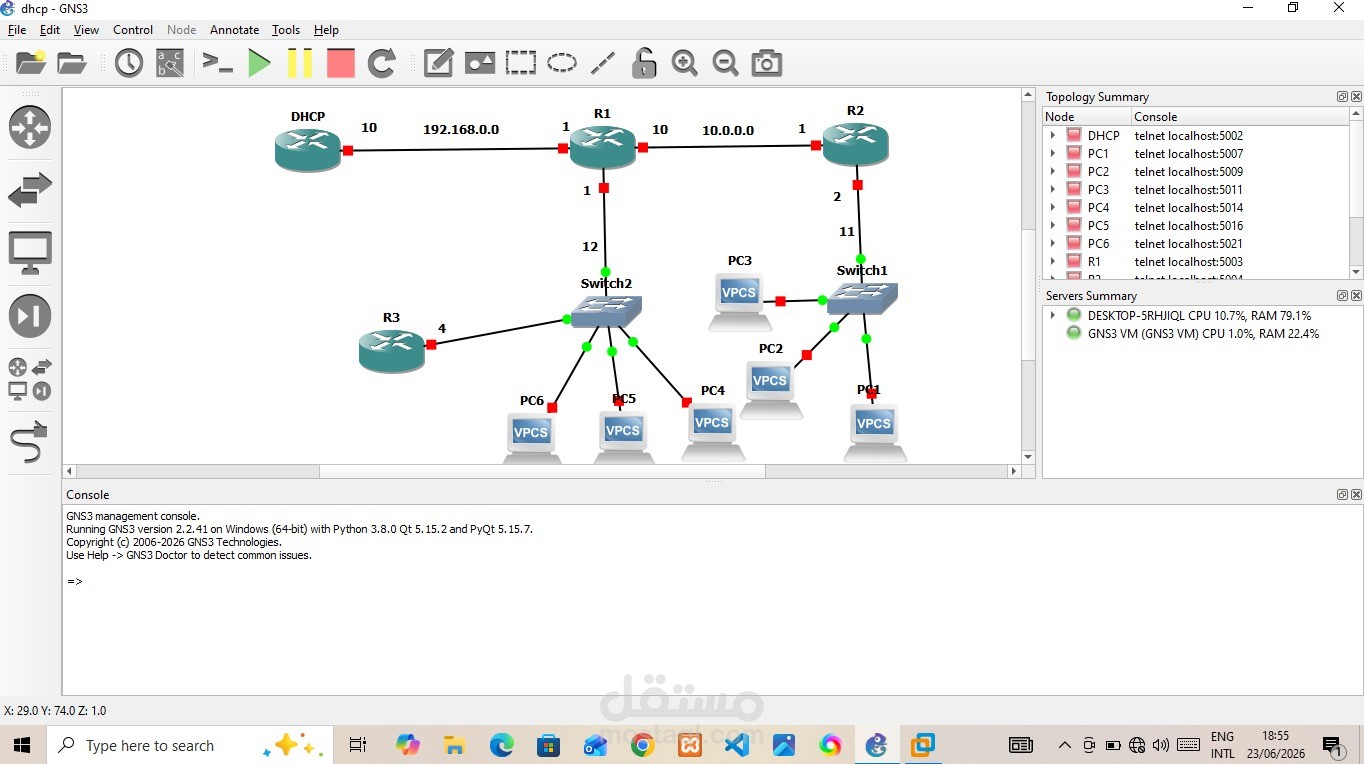The height and width of the screenshot is (764, 1364).
Task: Close the Topology Summary dock panel
Action: (x=1356, y=97)
